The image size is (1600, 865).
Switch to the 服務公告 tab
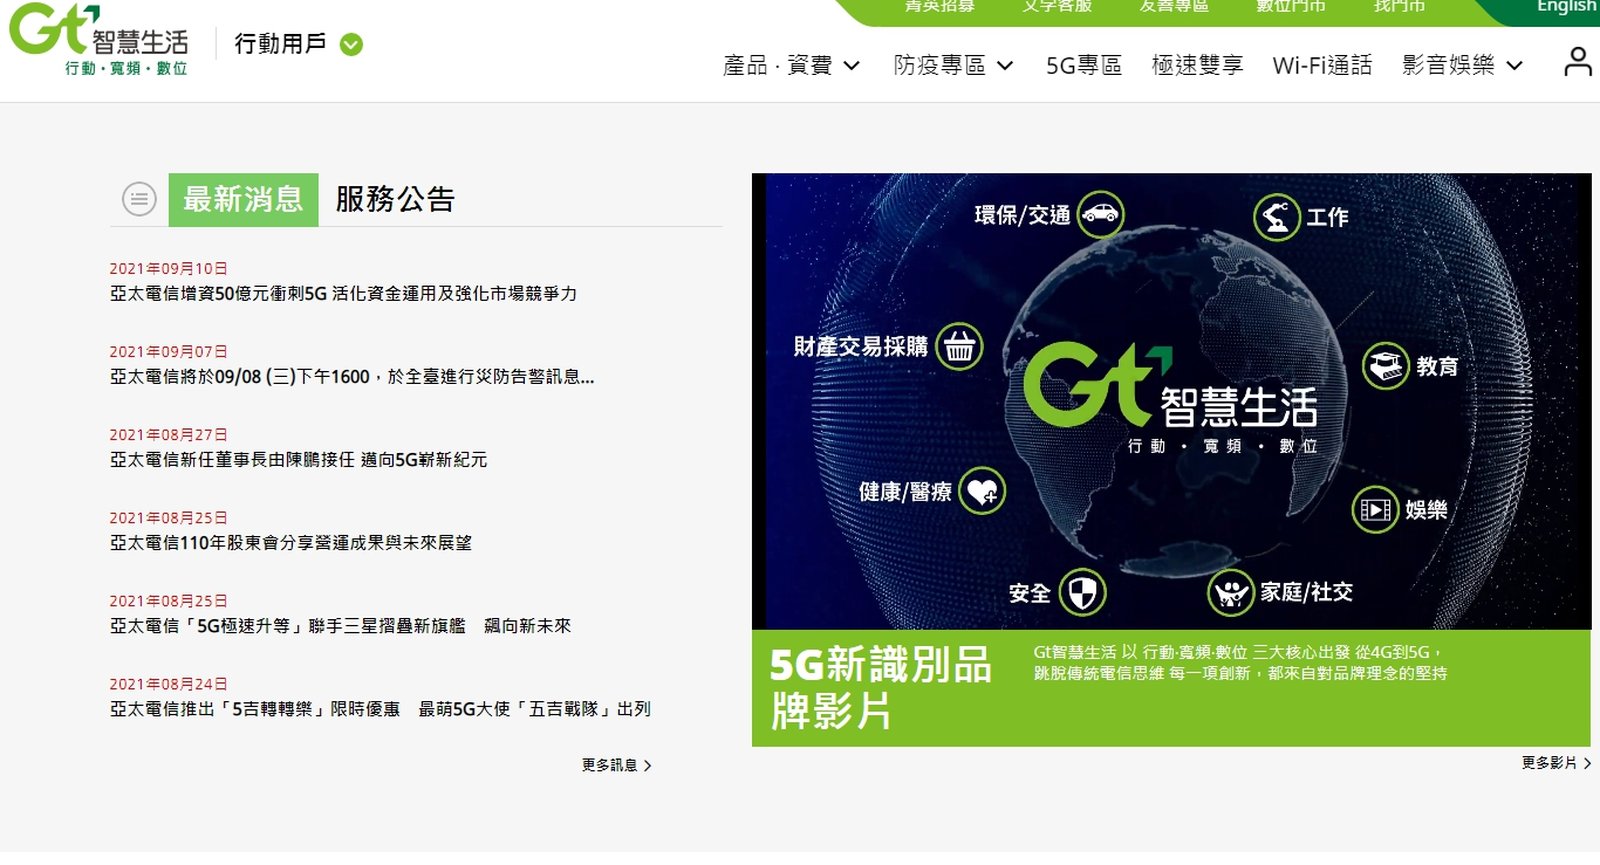coord(395,199)
